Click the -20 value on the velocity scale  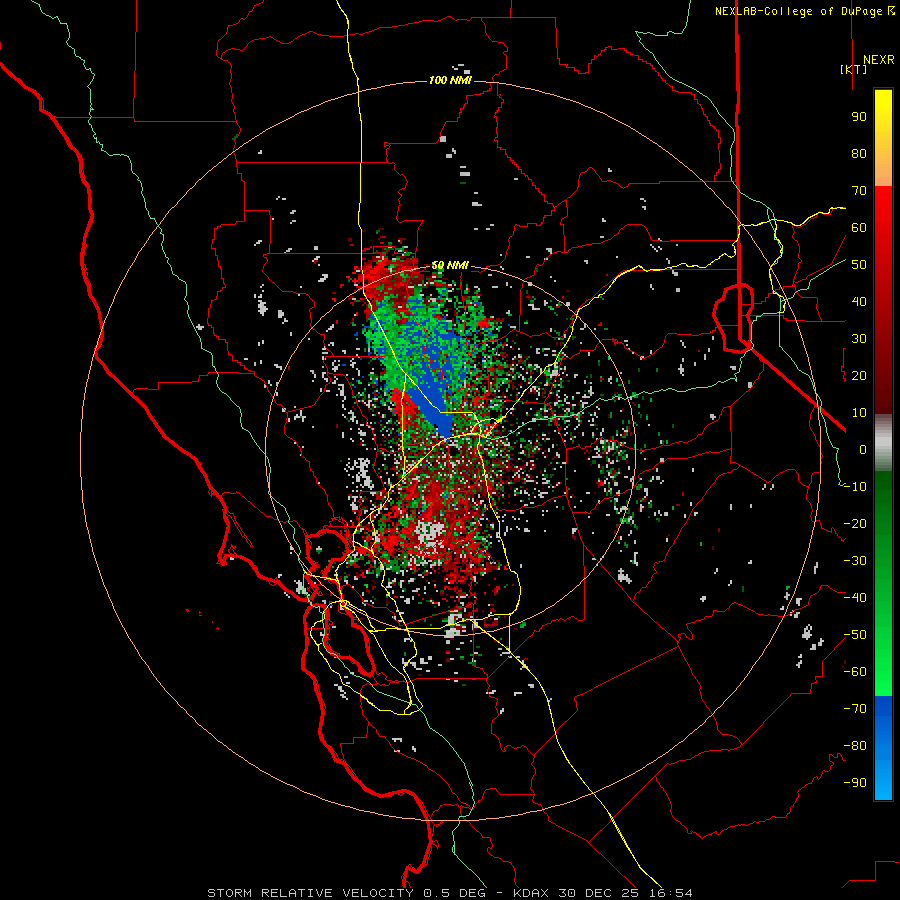point(855,524)
